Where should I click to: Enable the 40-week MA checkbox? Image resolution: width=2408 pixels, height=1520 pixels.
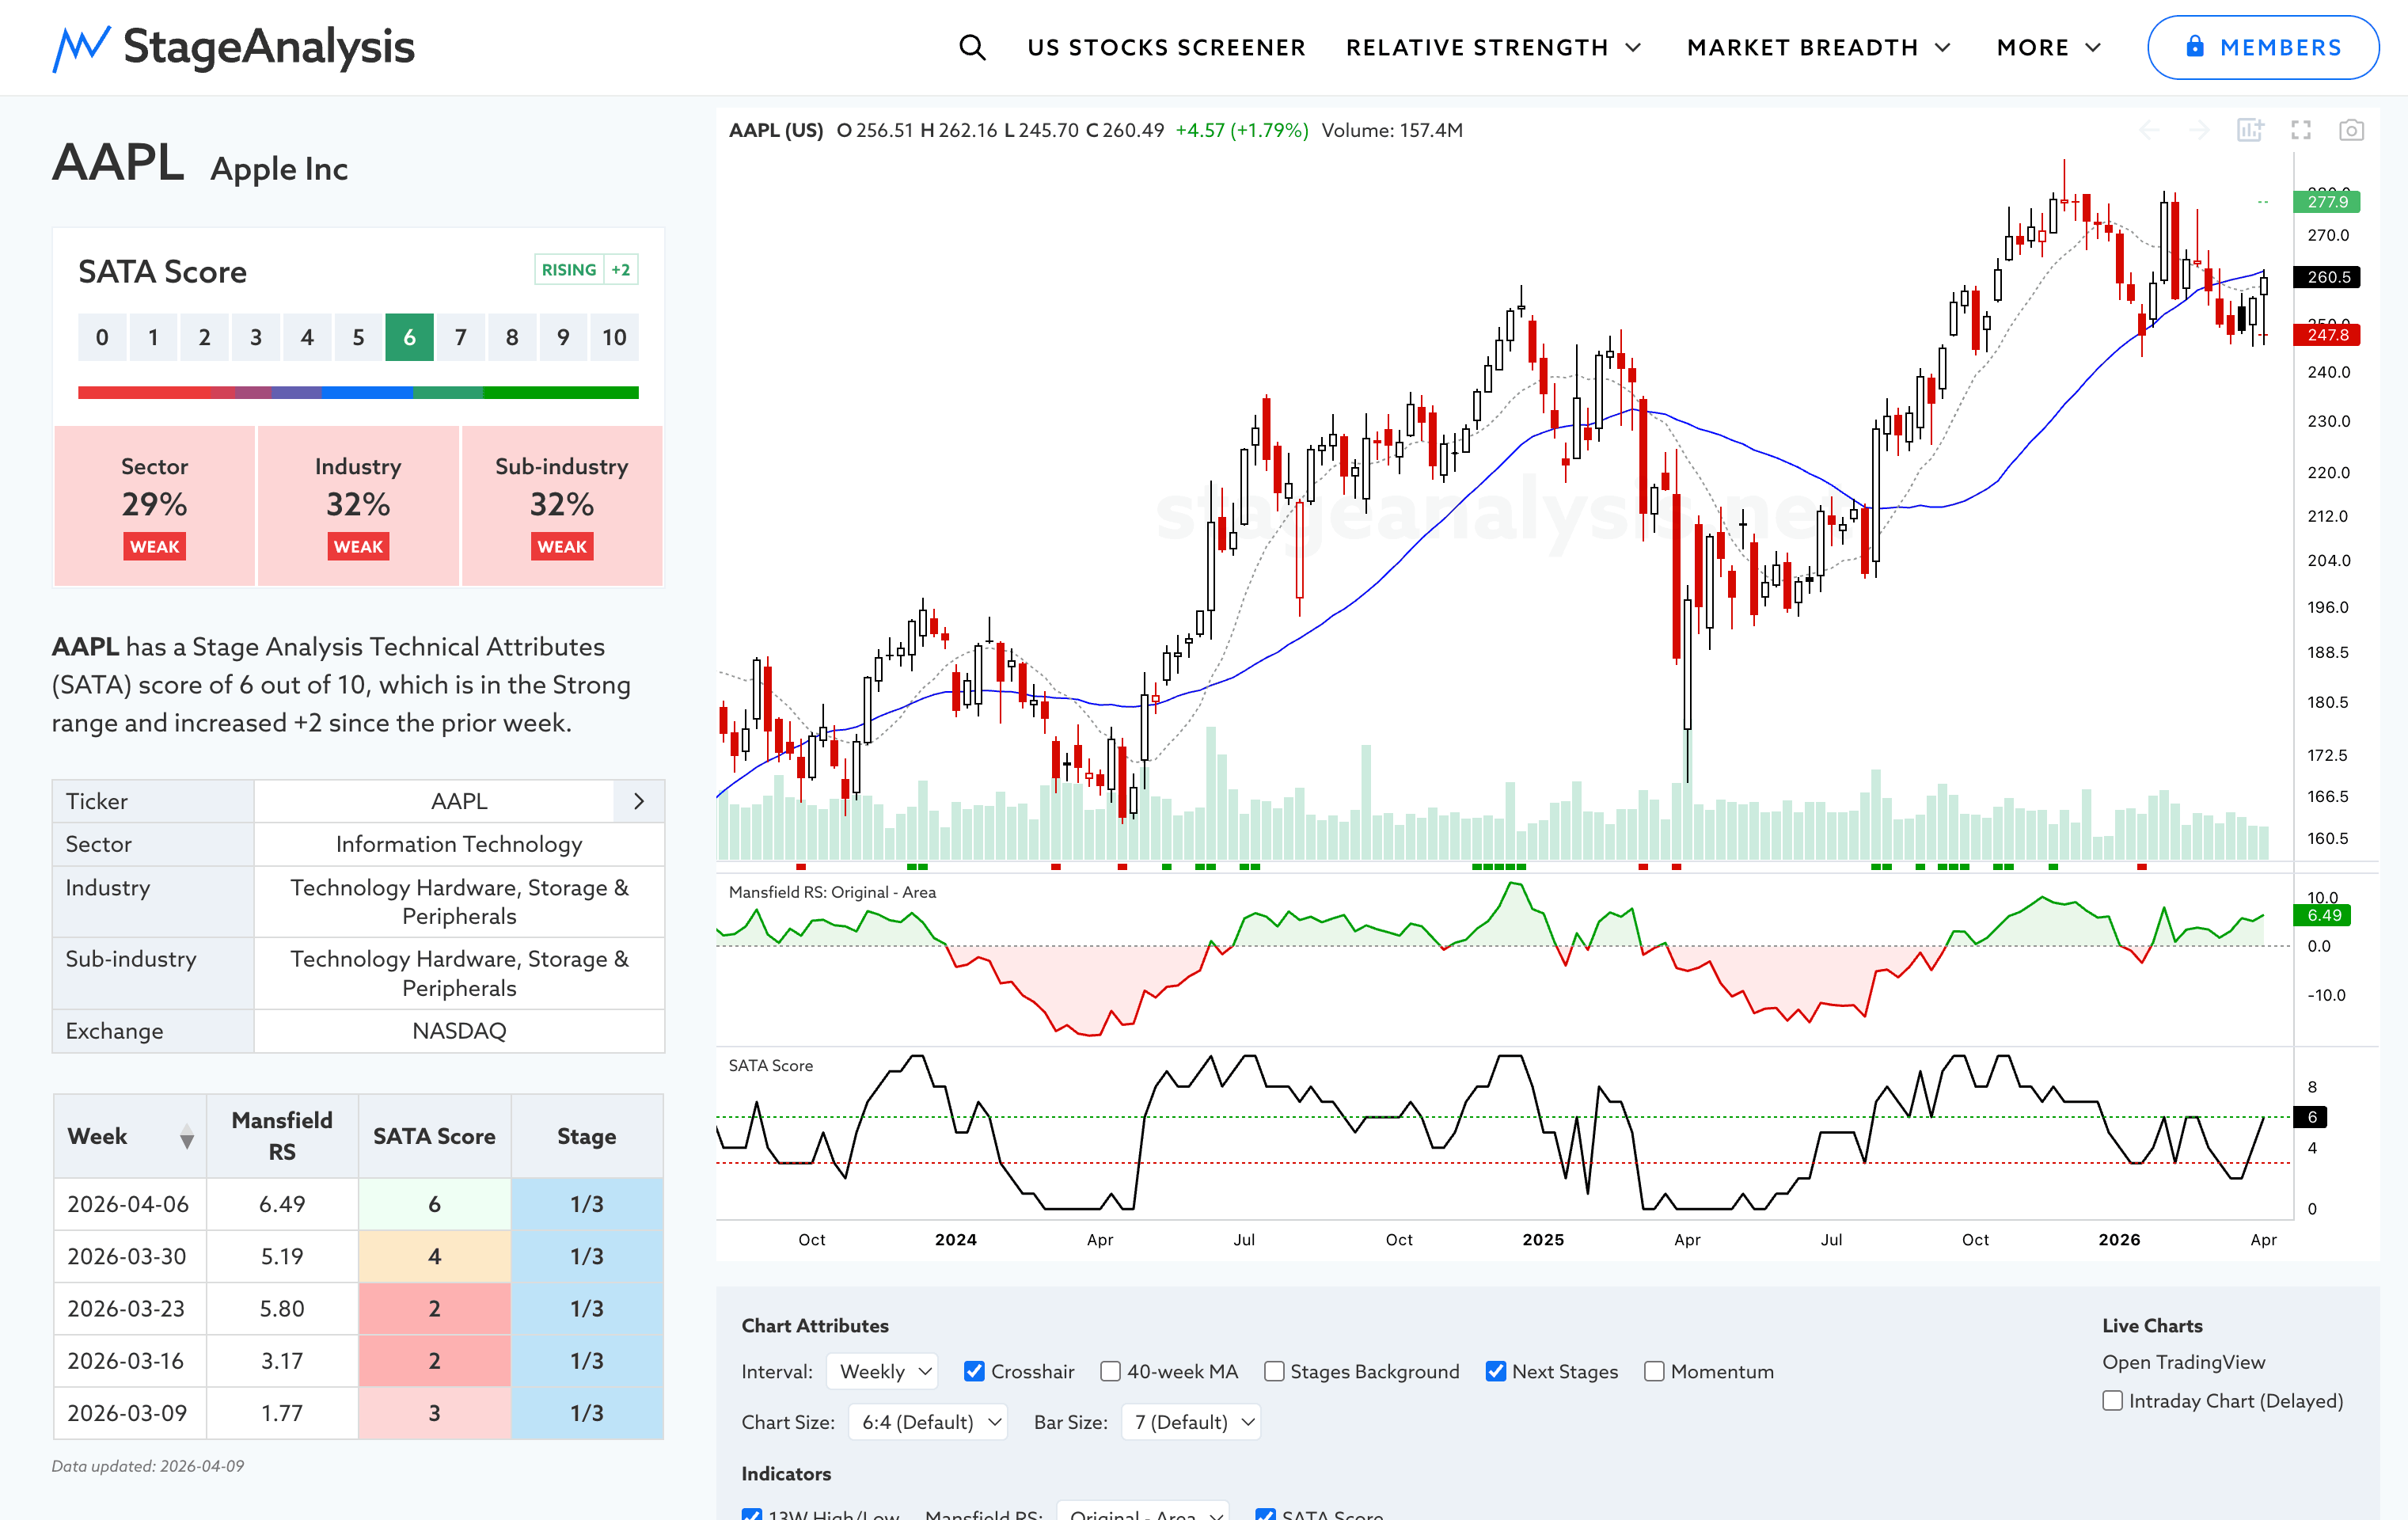(x=1110, y=1371)
